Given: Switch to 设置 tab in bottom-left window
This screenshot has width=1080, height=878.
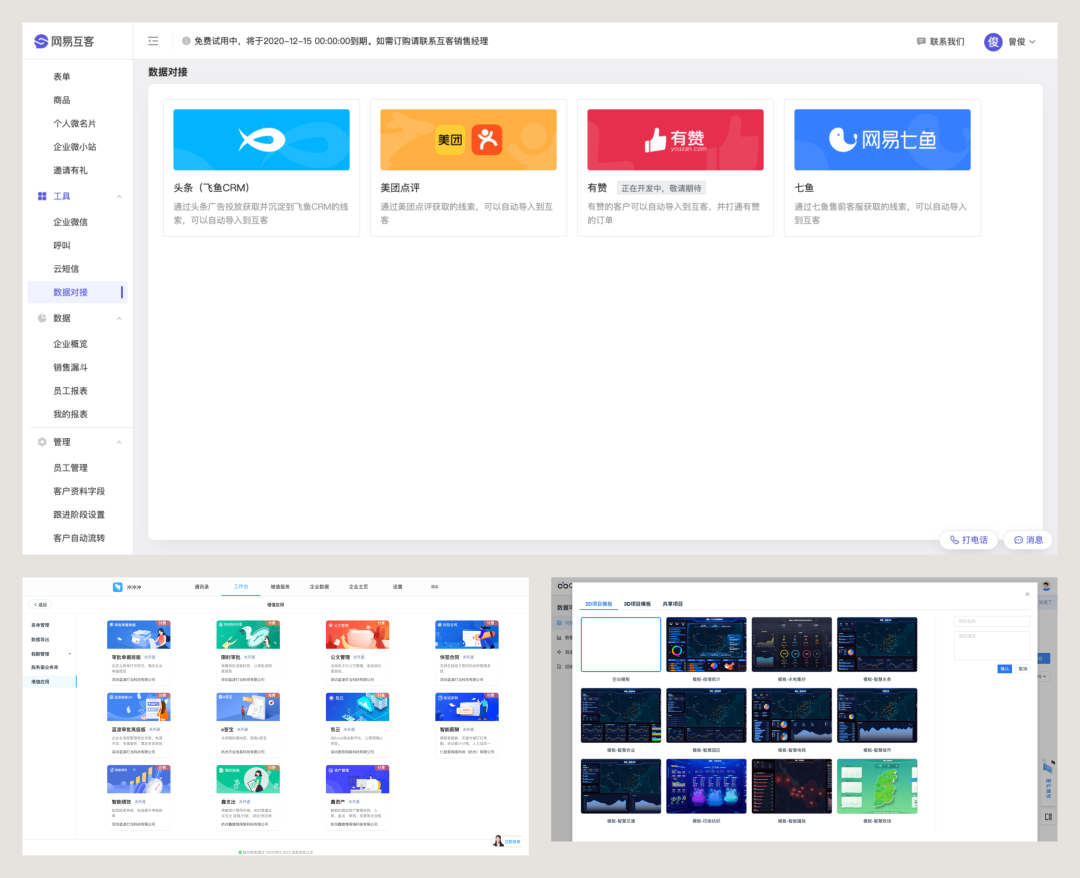Looking at the screenshot, I should coord(397,587).
